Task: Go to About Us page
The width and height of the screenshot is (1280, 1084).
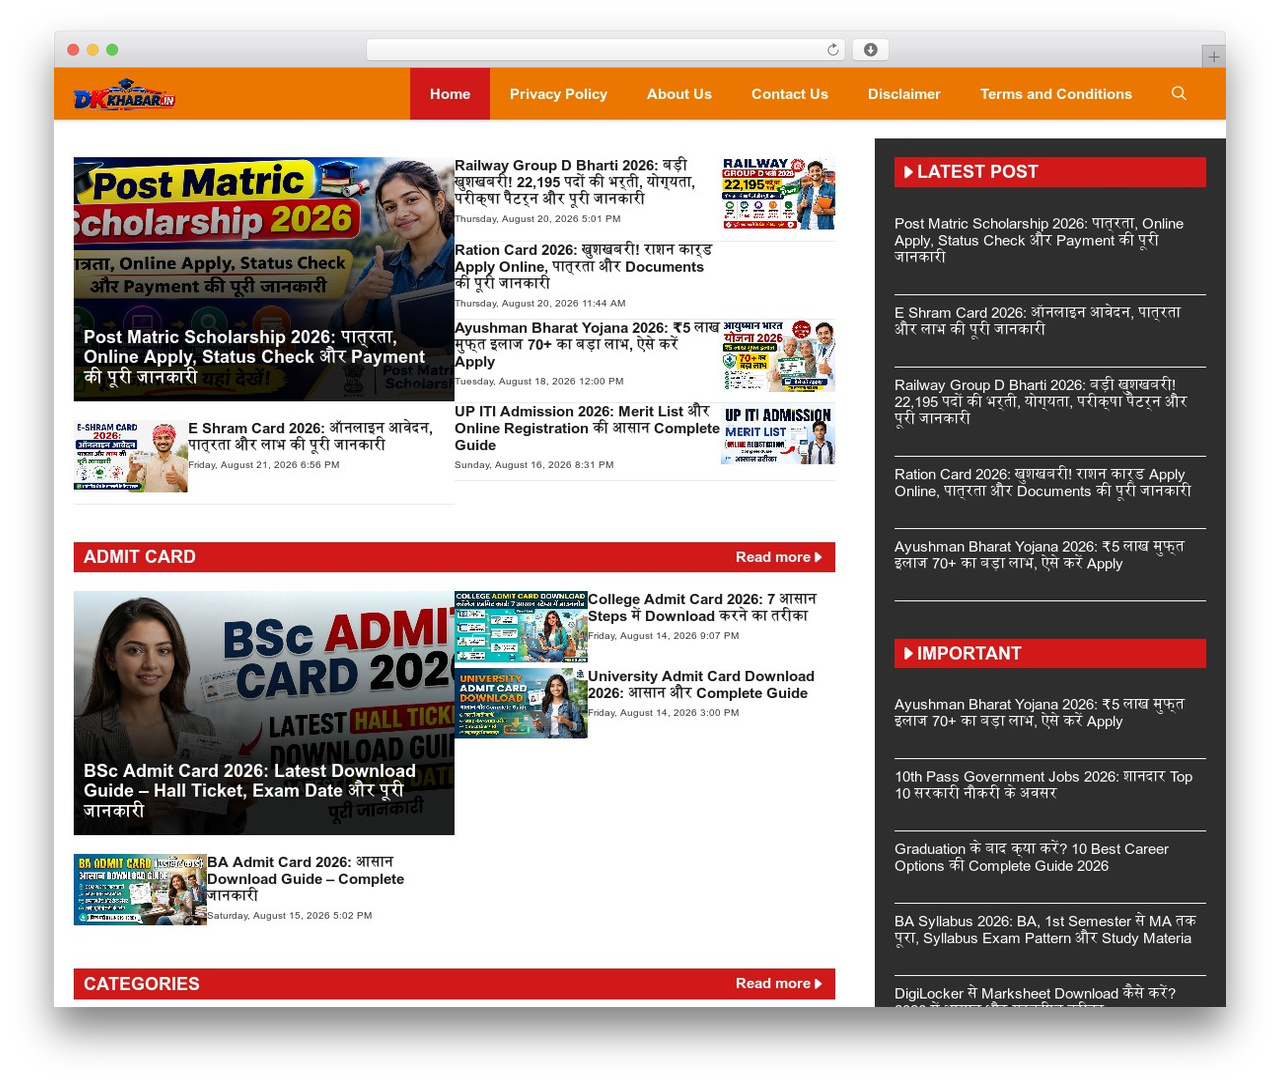Action: tap(679, 94)
